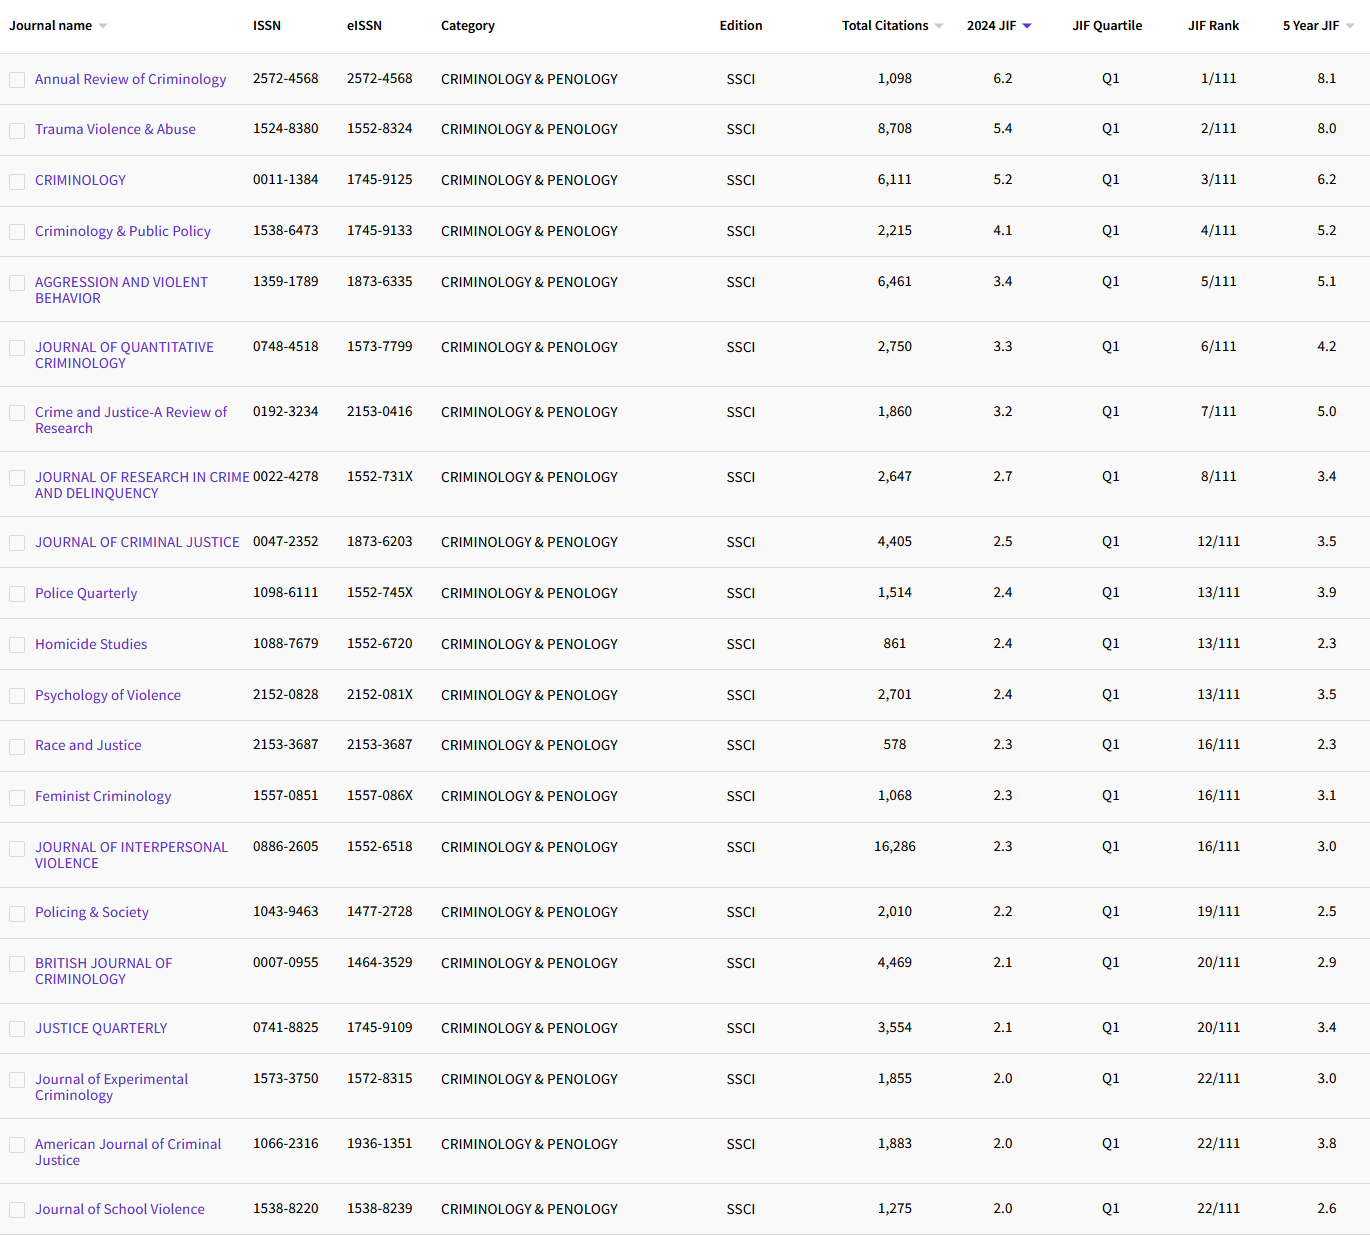The width and height of the screenshot is (1370, 1236).
Task: Open Justice Quarterly journal link
Action: 101,1028
